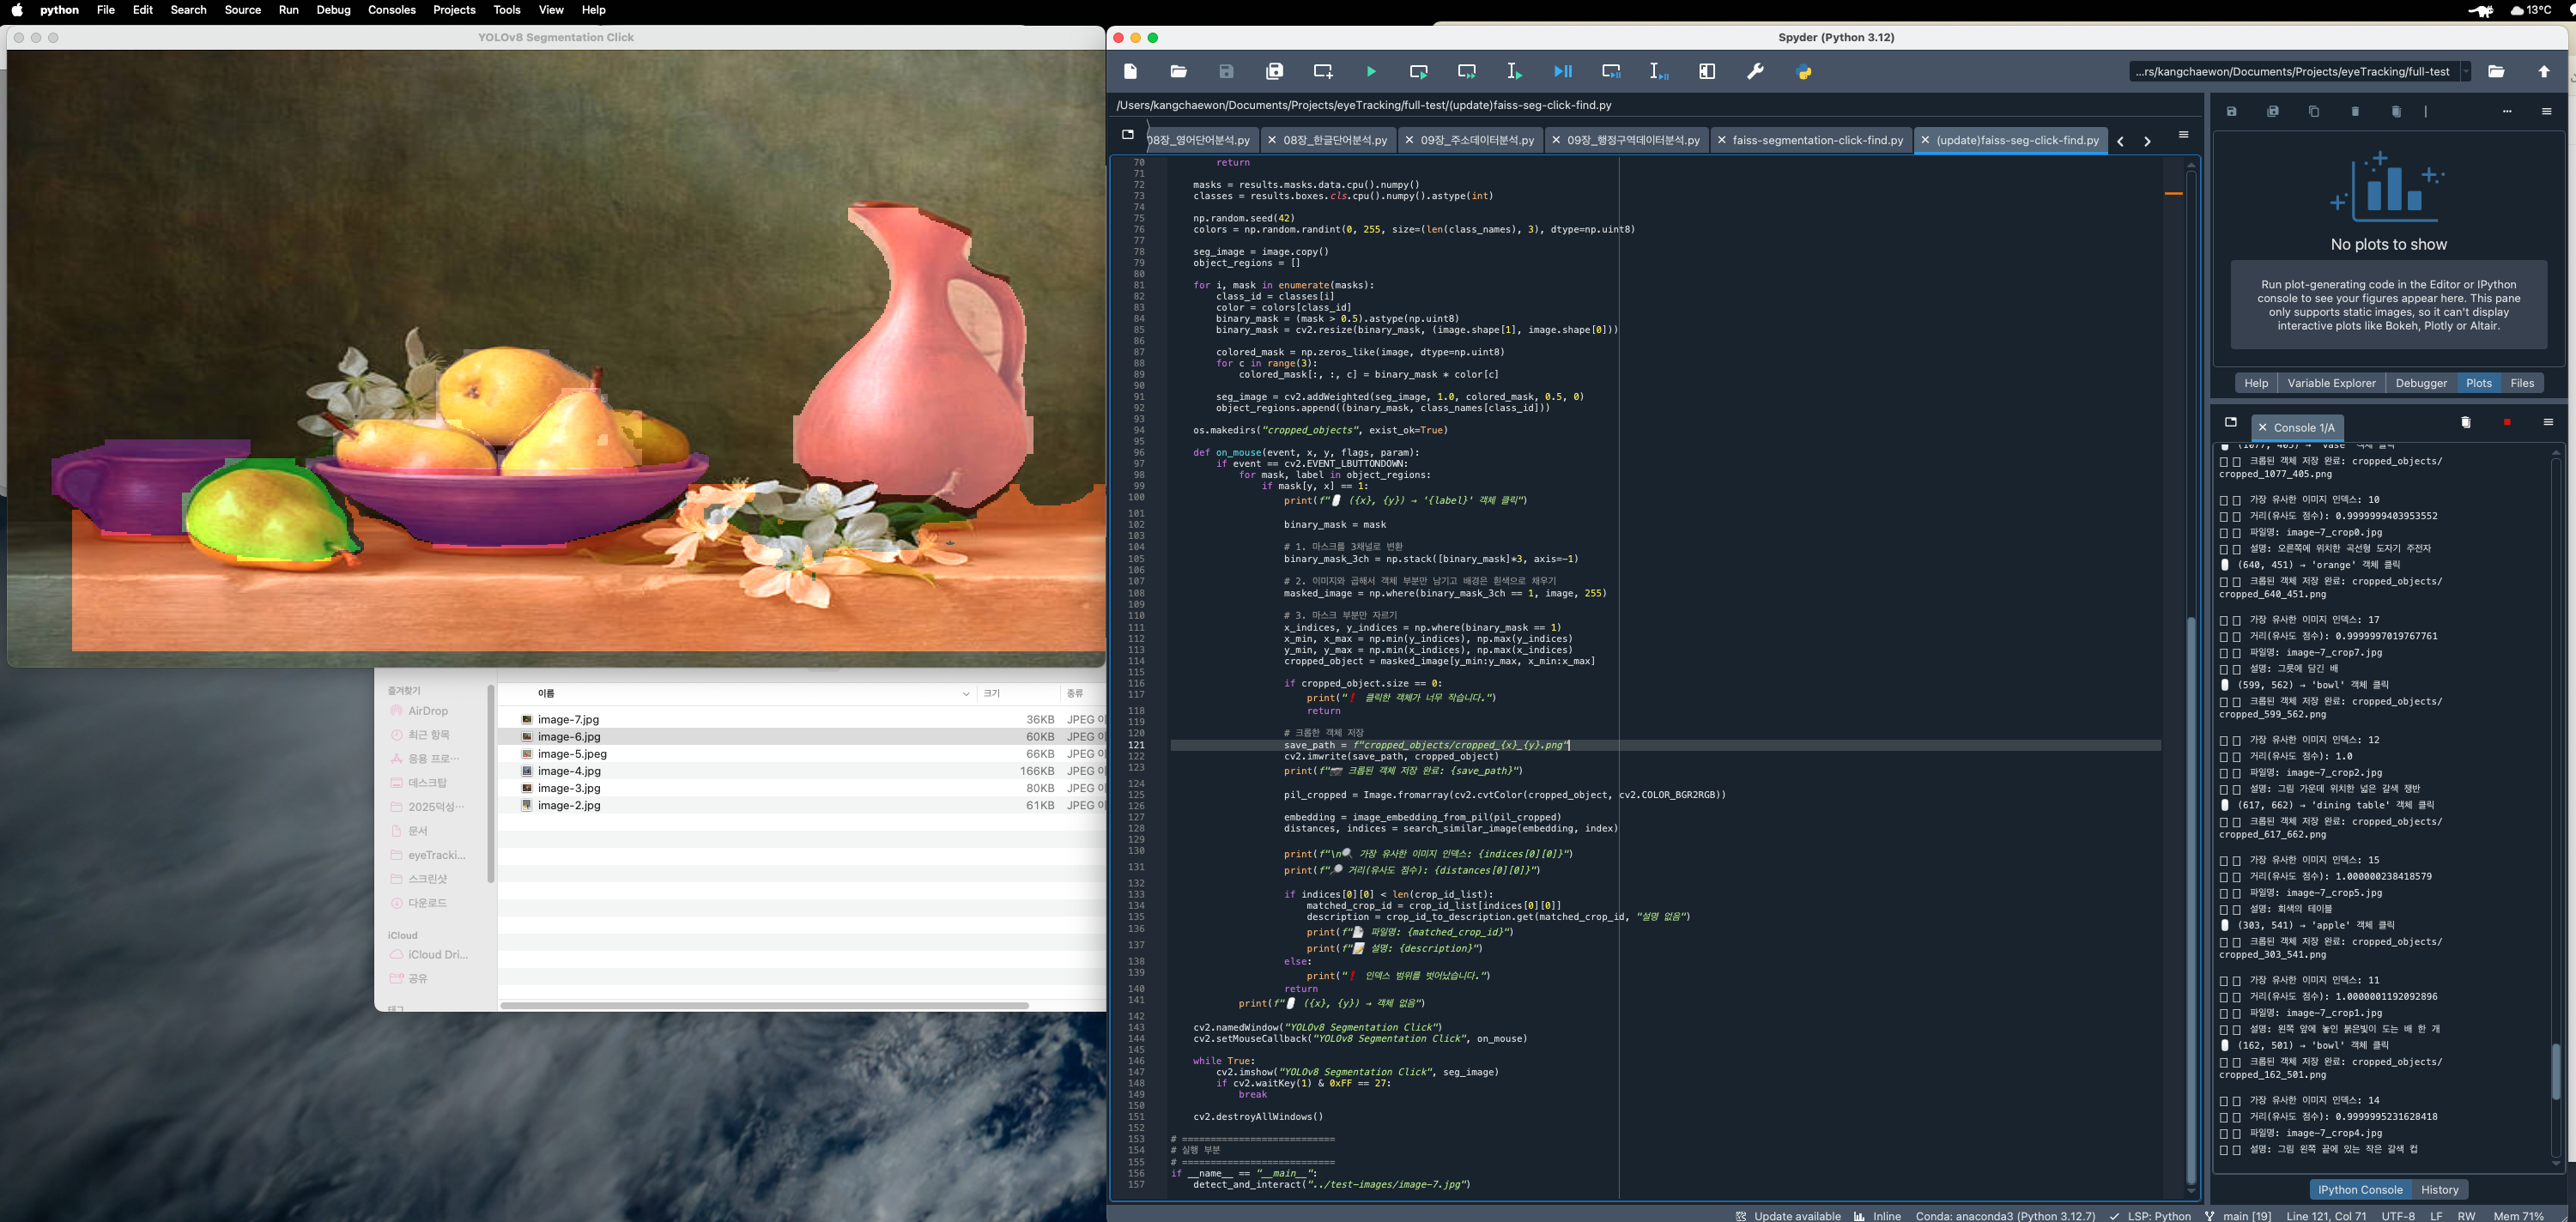This screenshot has height=1222, width=2576.
Task: Switch to Variable Explorer pane
Action: (2330, 383)
